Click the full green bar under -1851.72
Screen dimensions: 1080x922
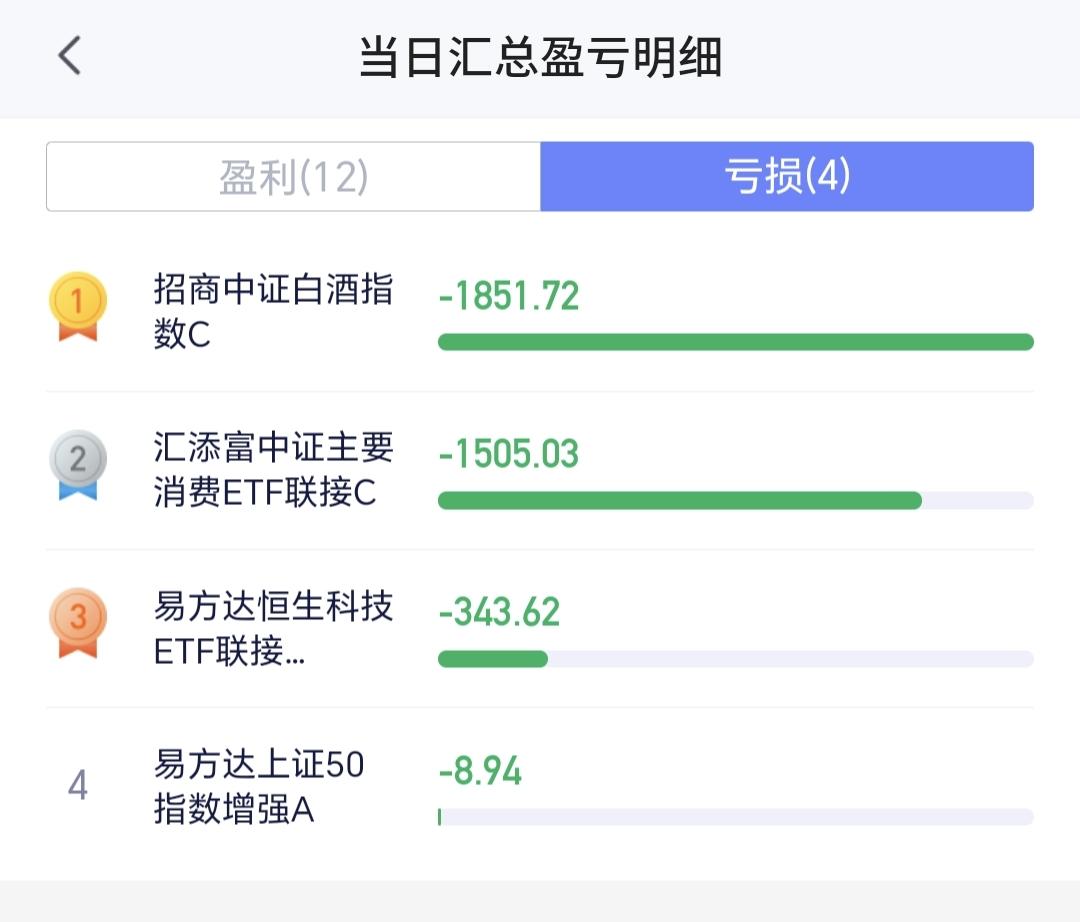(736, 342)
